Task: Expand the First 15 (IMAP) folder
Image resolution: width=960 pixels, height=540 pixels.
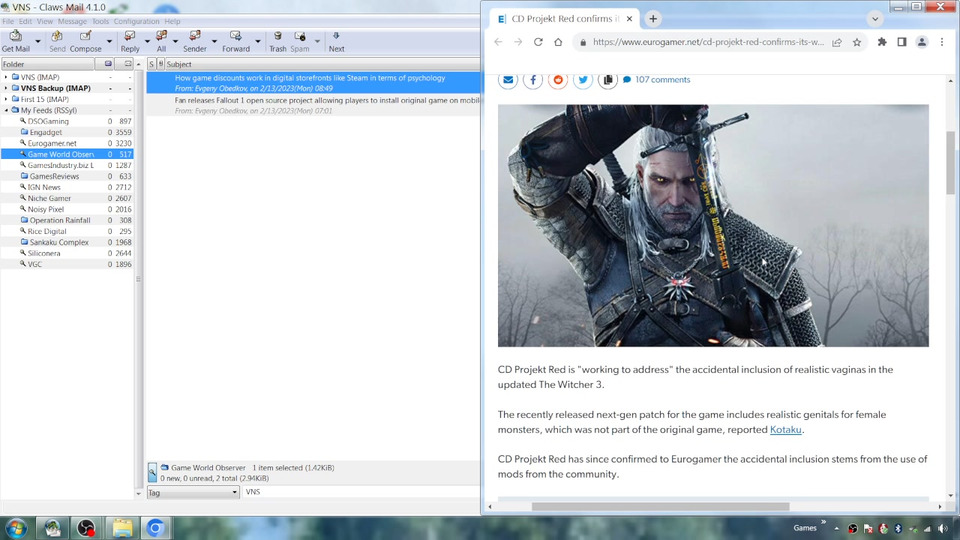Action: (x=6, y=99)
